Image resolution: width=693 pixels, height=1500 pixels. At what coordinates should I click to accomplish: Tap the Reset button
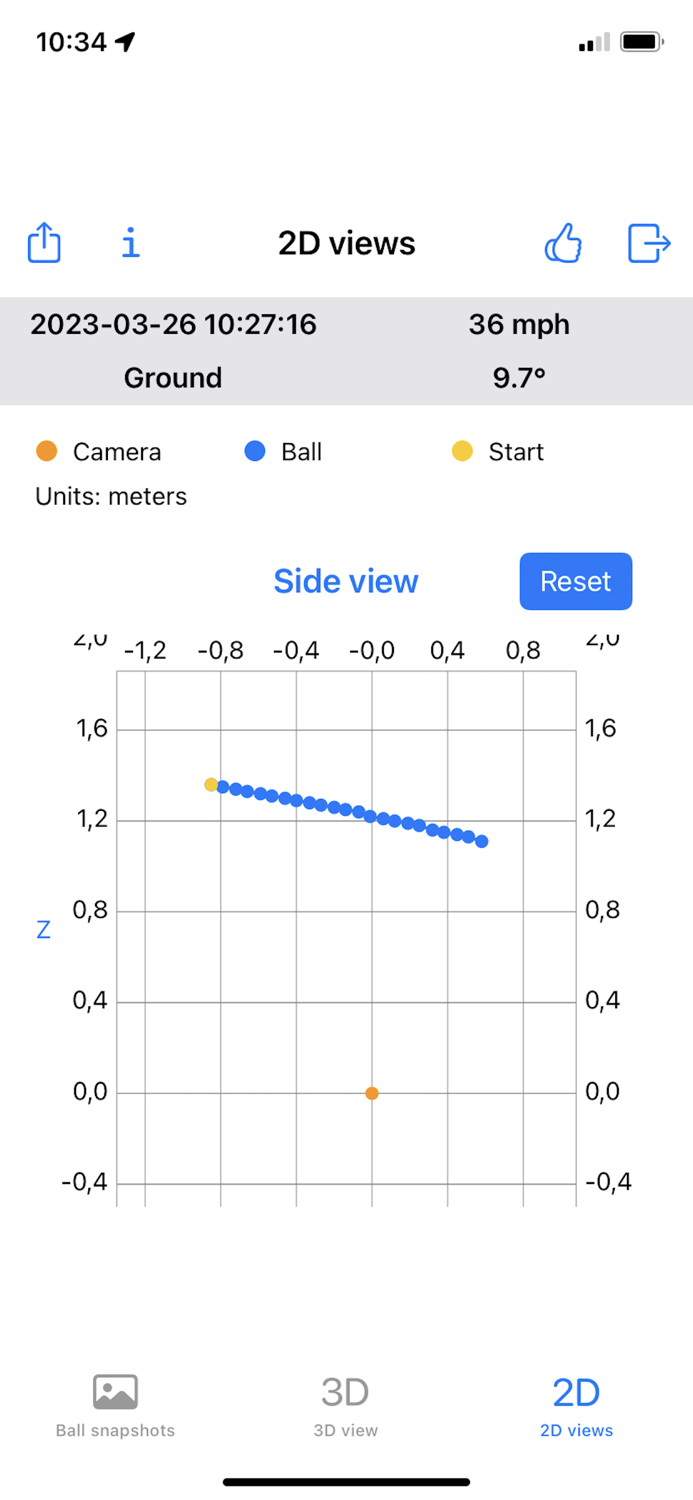[x=576, y=581]
